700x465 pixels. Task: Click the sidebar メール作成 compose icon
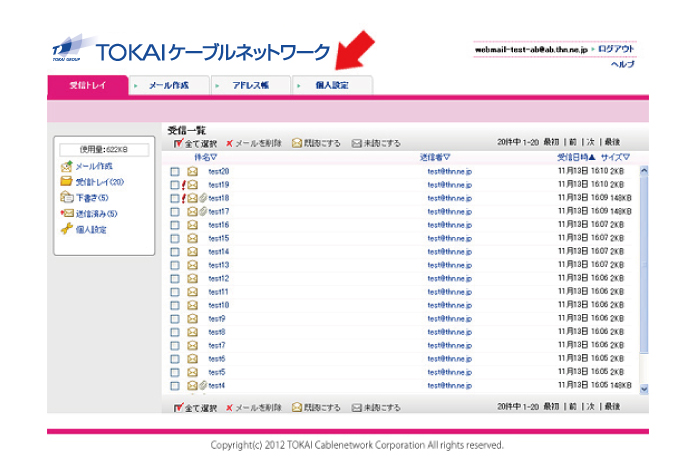pos(67,166)
